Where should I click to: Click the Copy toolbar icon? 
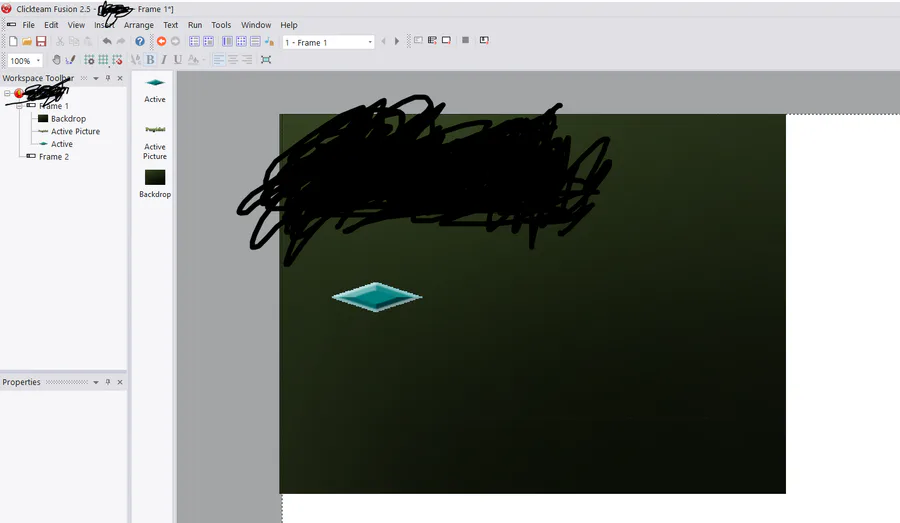tap(74, 41)
